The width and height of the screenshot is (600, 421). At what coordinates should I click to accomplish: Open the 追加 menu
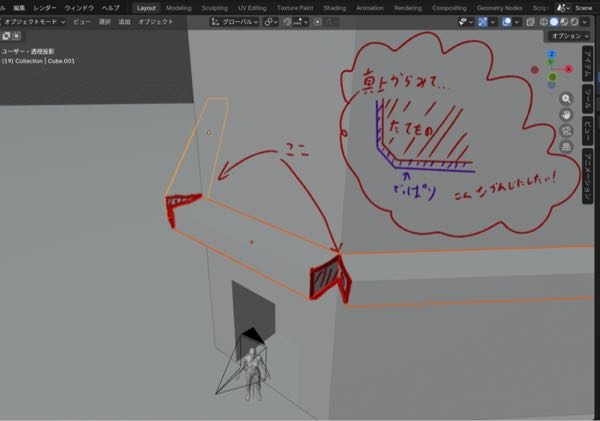(124, 22)
